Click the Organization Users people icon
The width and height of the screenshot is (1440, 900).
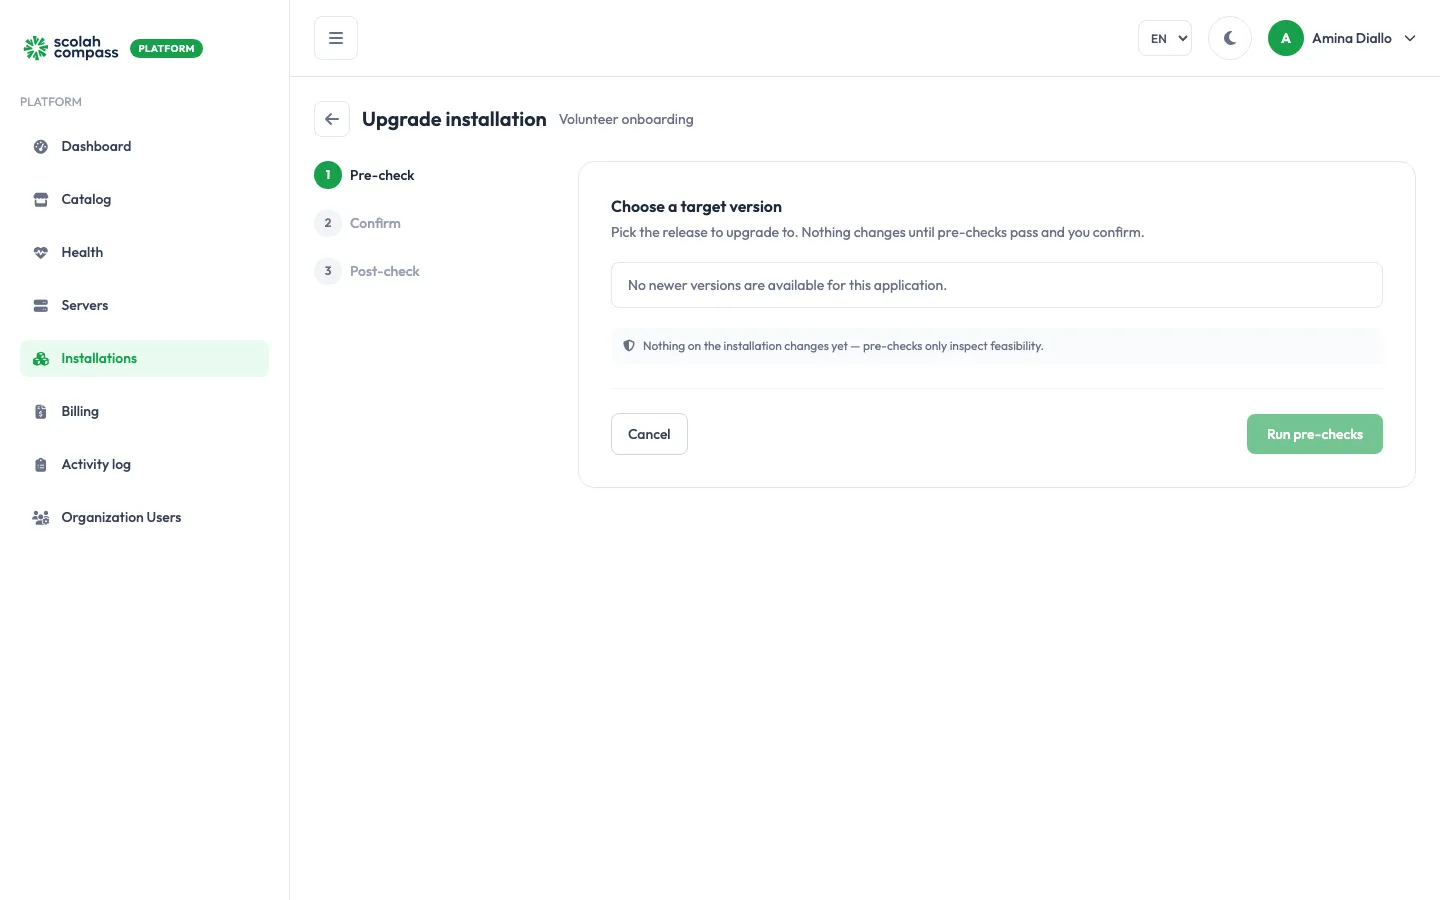pos(41,518)
